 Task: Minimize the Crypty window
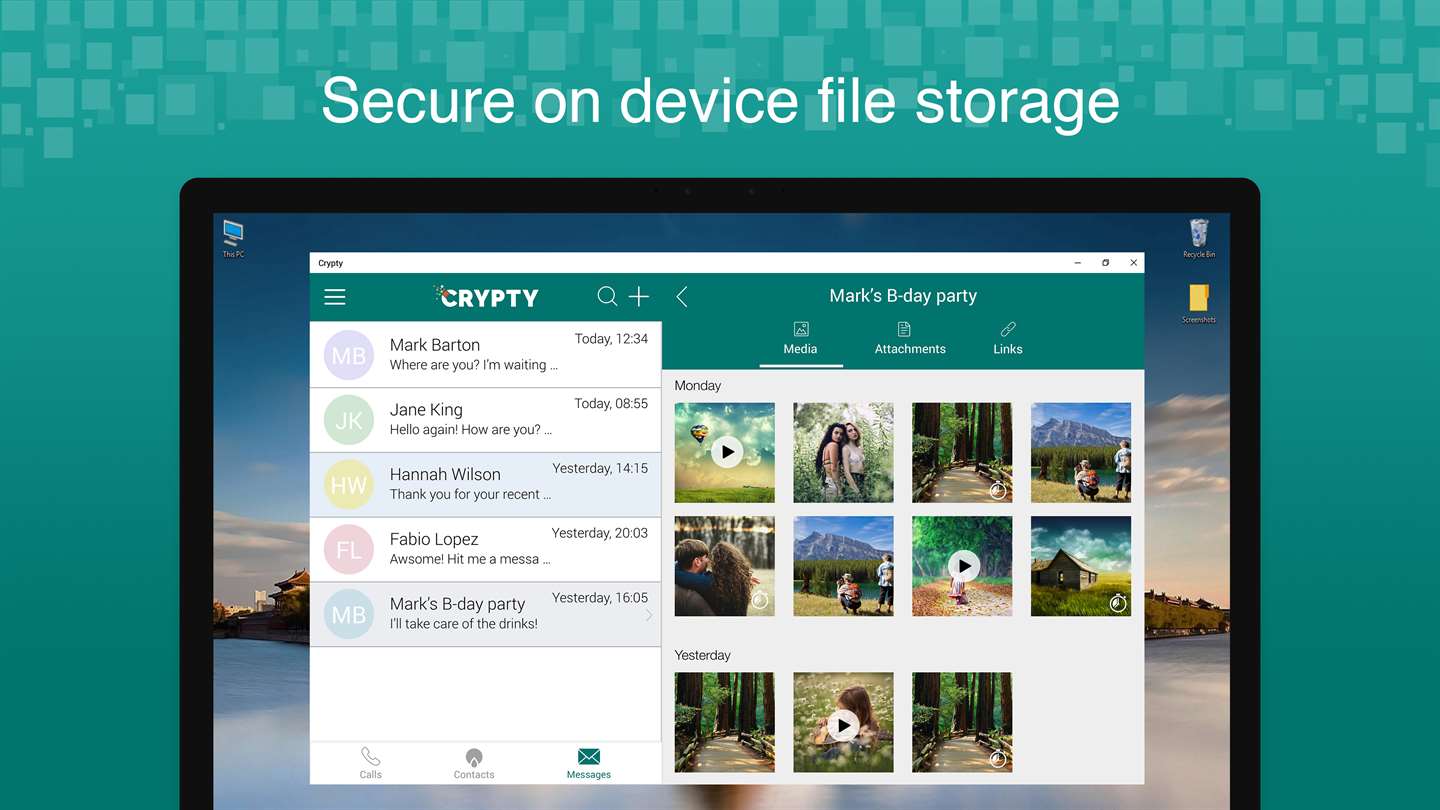coord(1078,263)
